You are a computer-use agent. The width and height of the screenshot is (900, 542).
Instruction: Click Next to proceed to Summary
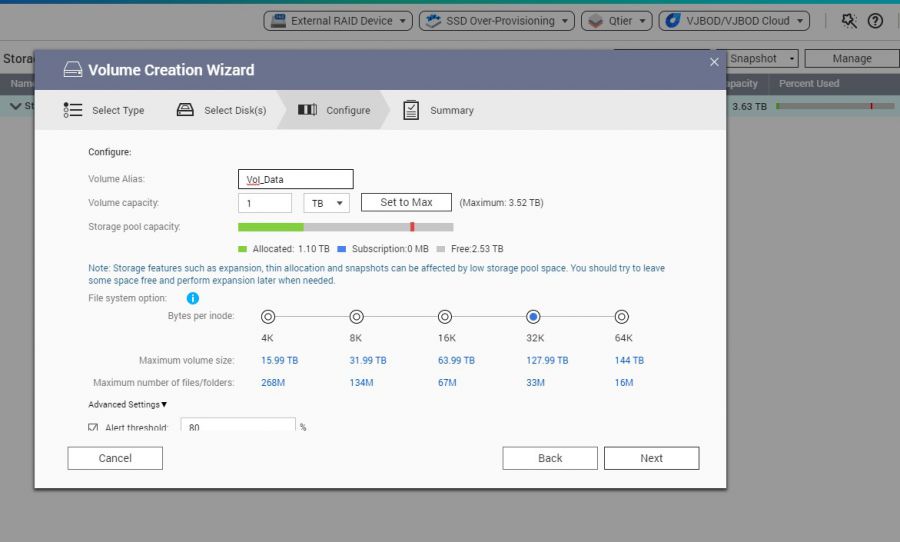(651, 458)
